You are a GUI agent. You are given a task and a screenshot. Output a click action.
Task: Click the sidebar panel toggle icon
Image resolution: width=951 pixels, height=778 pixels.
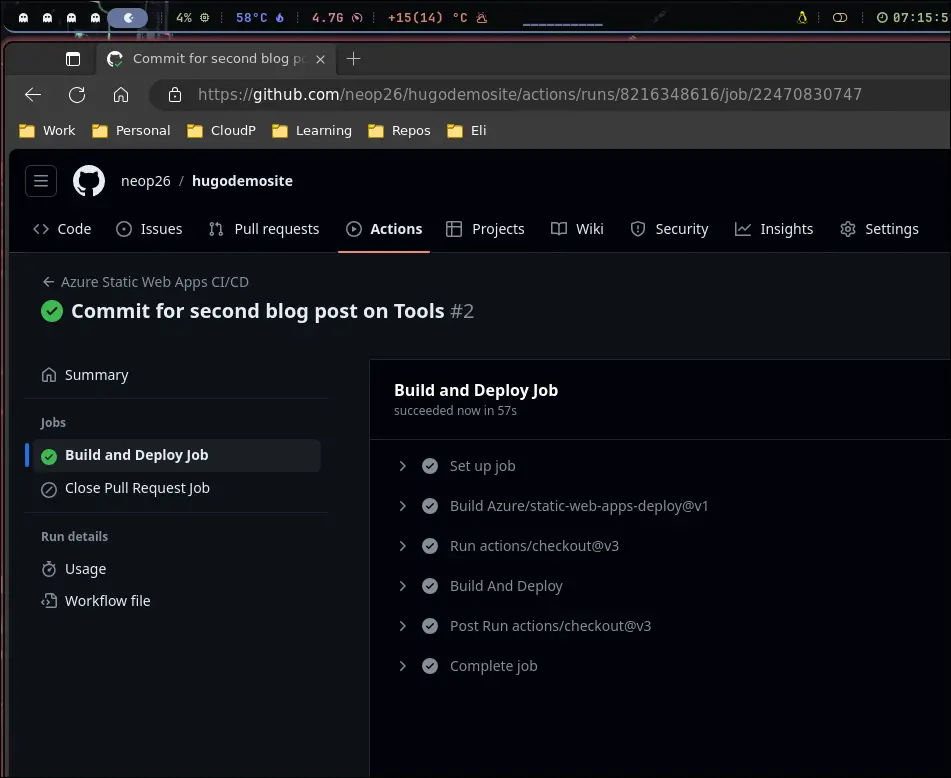(73, 59)
